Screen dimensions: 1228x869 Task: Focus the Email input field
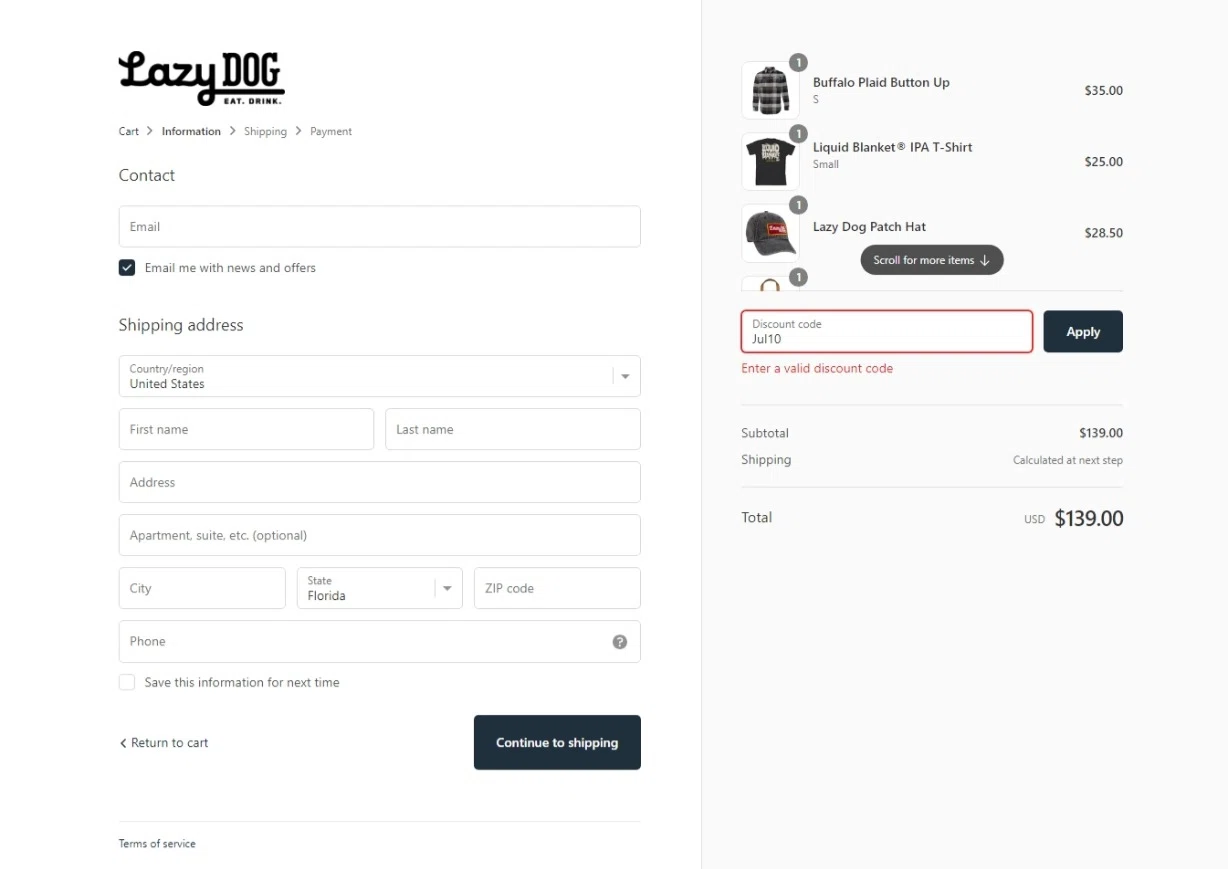pyautogui.click(x=379, y=226)
